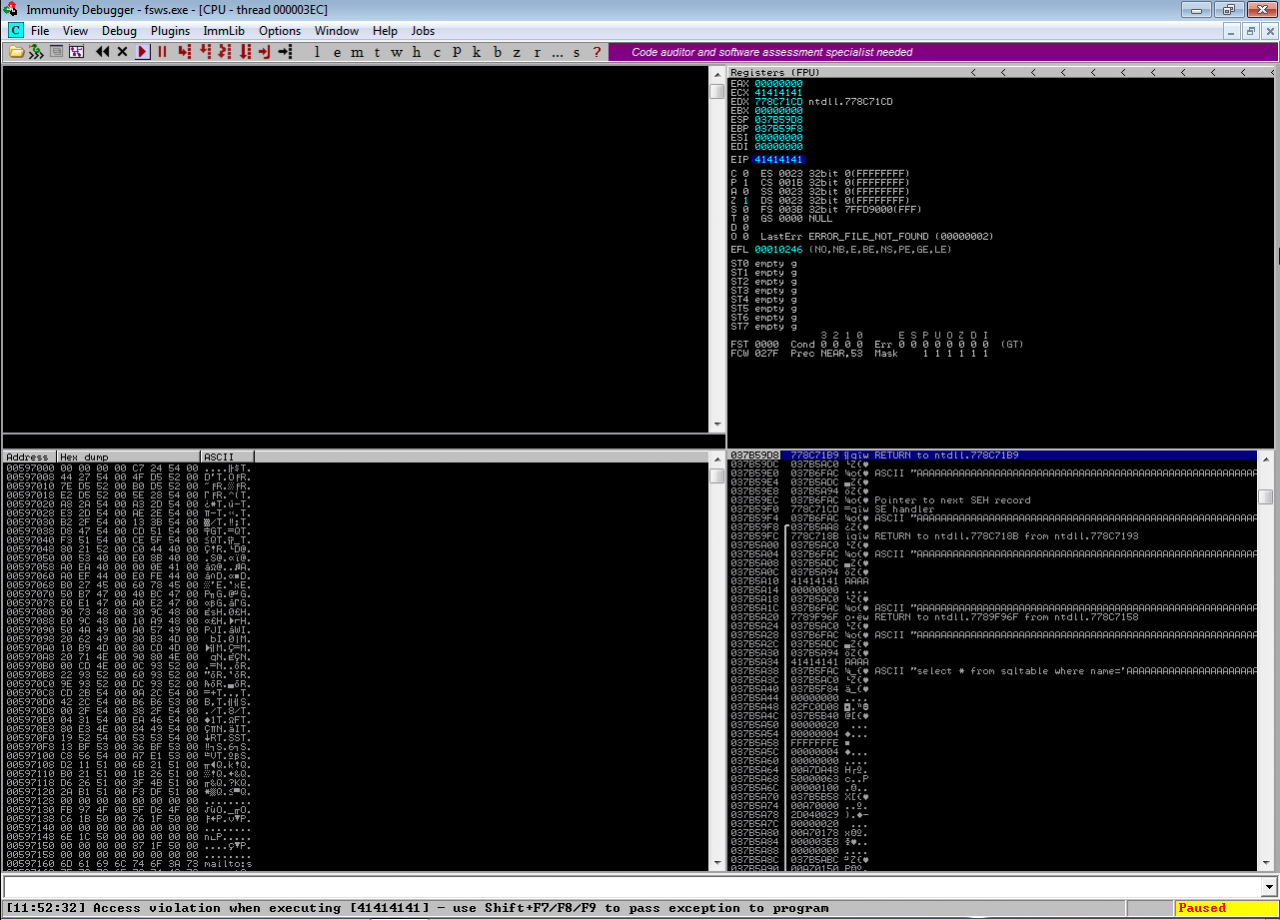Click the Open file toolbar icon
The height and width of the screenshot is (920, 1280).
click(16, 52)
